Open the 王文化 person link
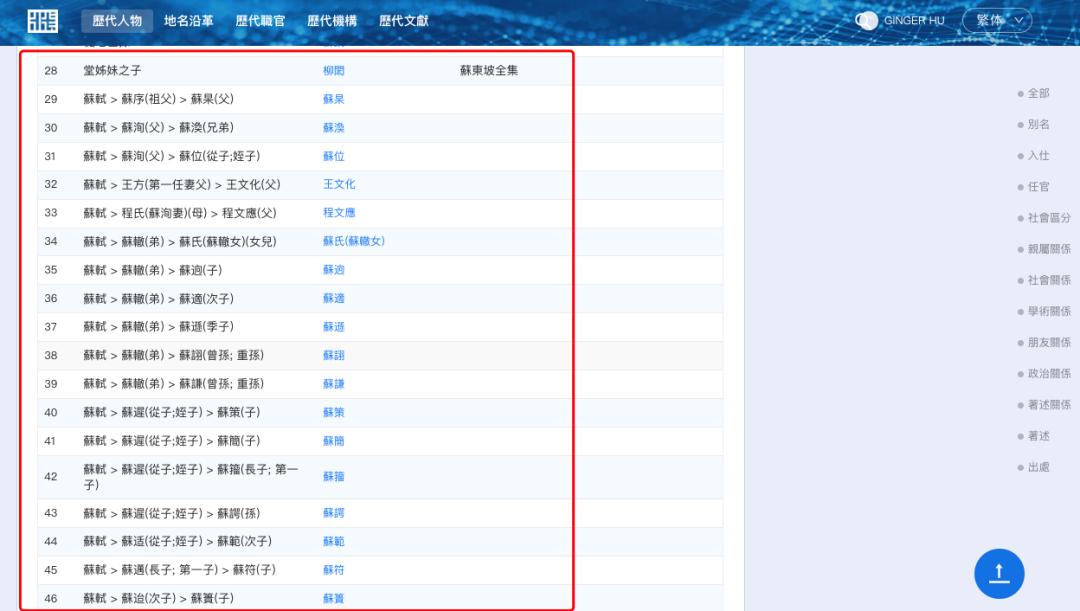The width and height of the screenshot is (1080, 611). coord(339,185)
